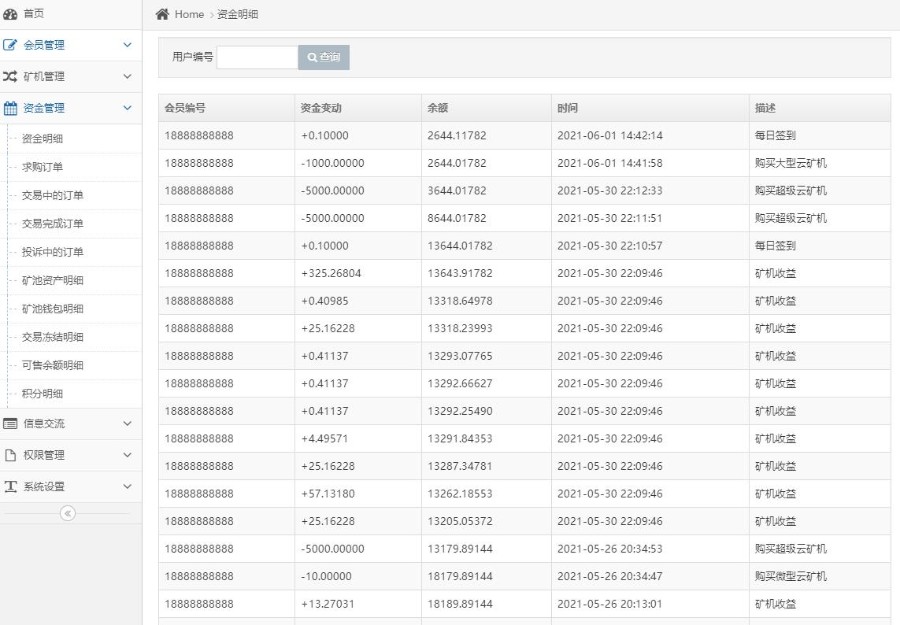Collapse the sidebar with the double-arrow button
This screenshot has height=625, width=900.
[68, 513]
